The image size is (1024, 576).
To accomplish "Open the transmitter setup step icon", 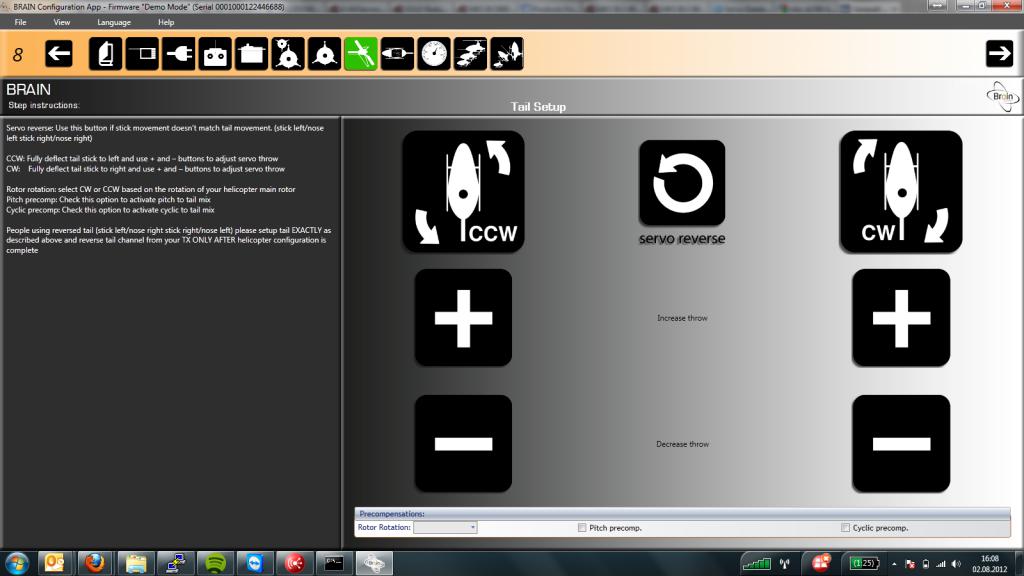I will pos(215,54).
